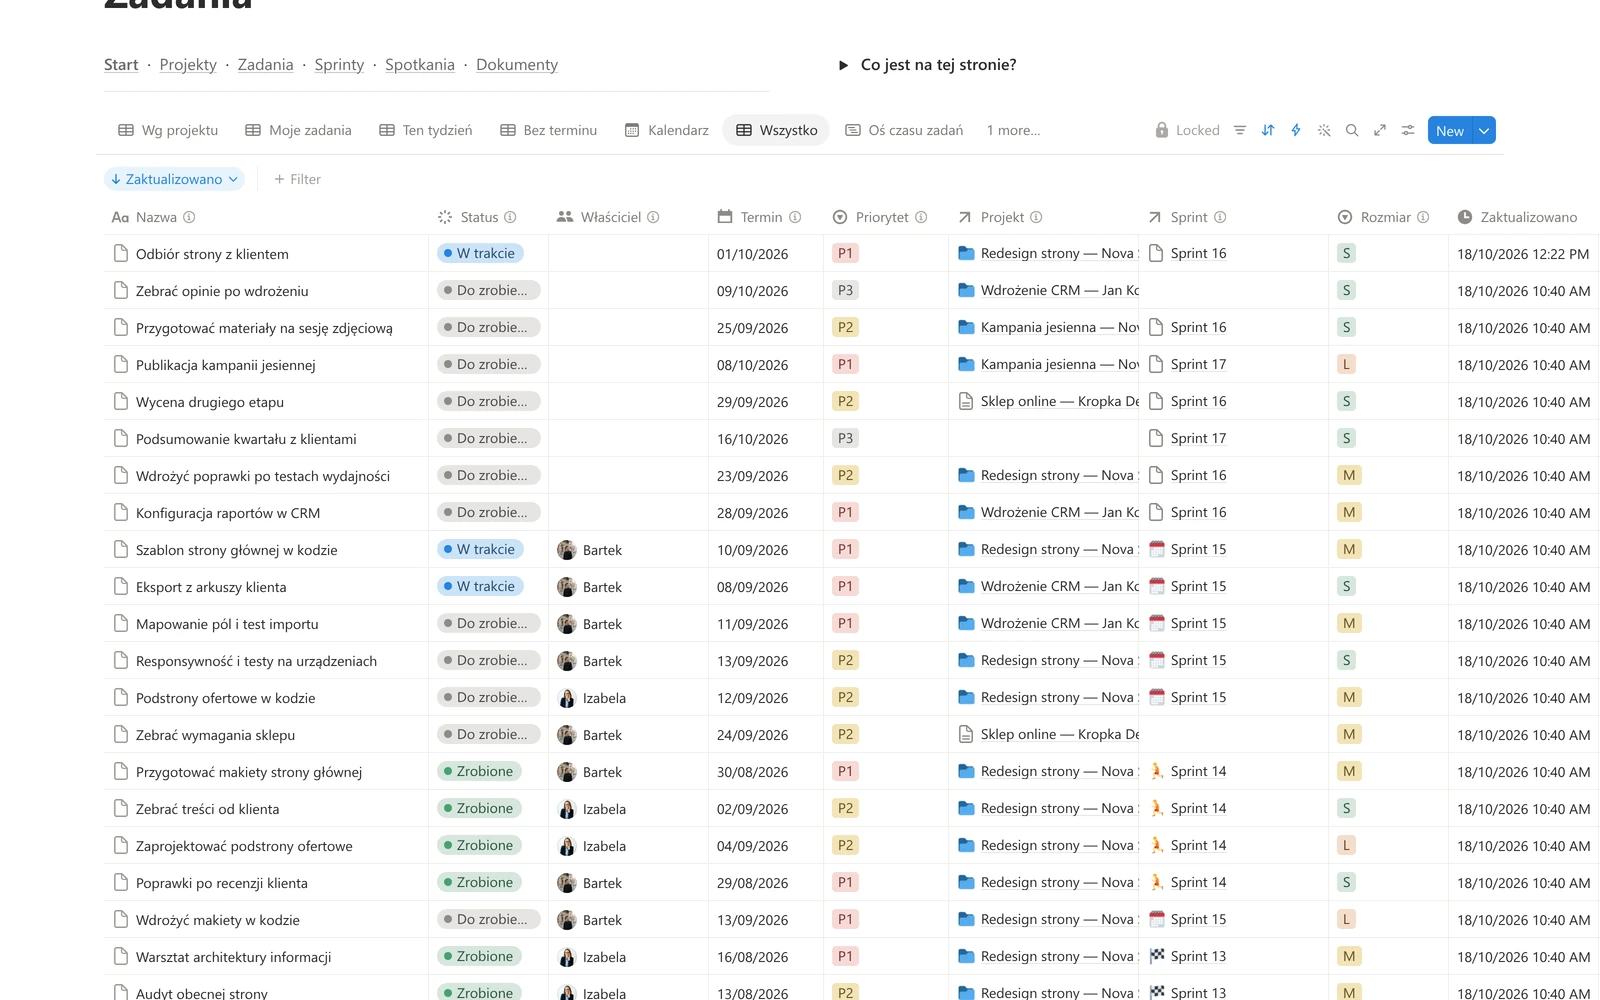
Task: Switch to the Moje zadania view tab
Action: click(298, 130)
